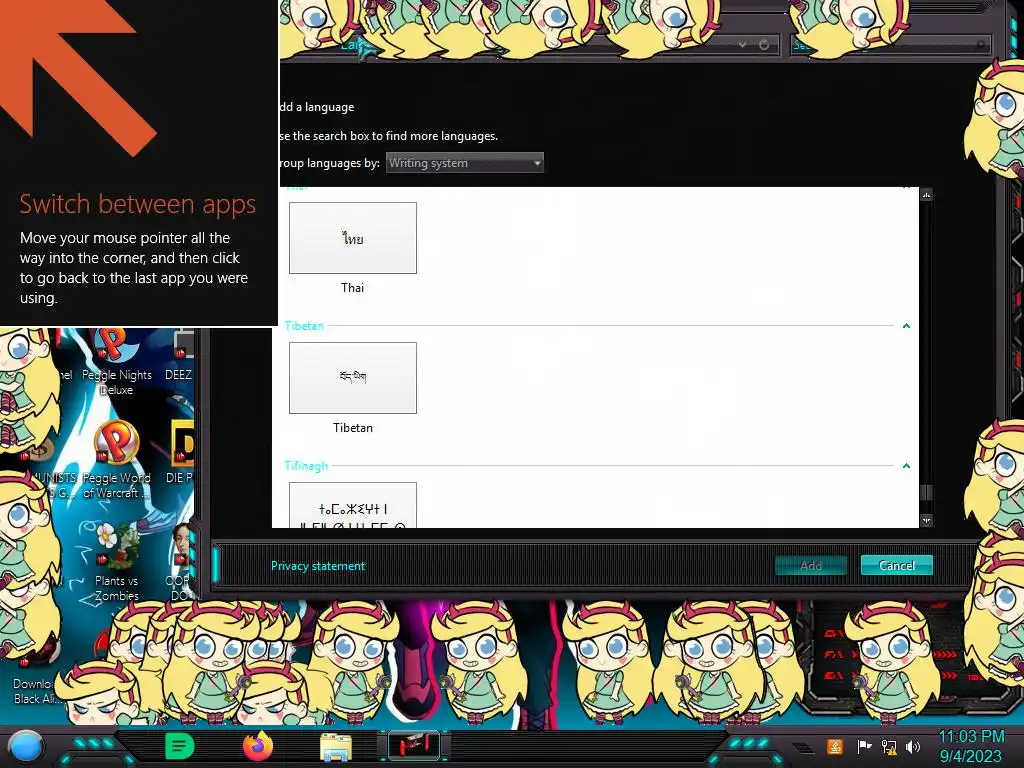Open the volume speaker tray icon
The image size is (1024, 768).
913,746
